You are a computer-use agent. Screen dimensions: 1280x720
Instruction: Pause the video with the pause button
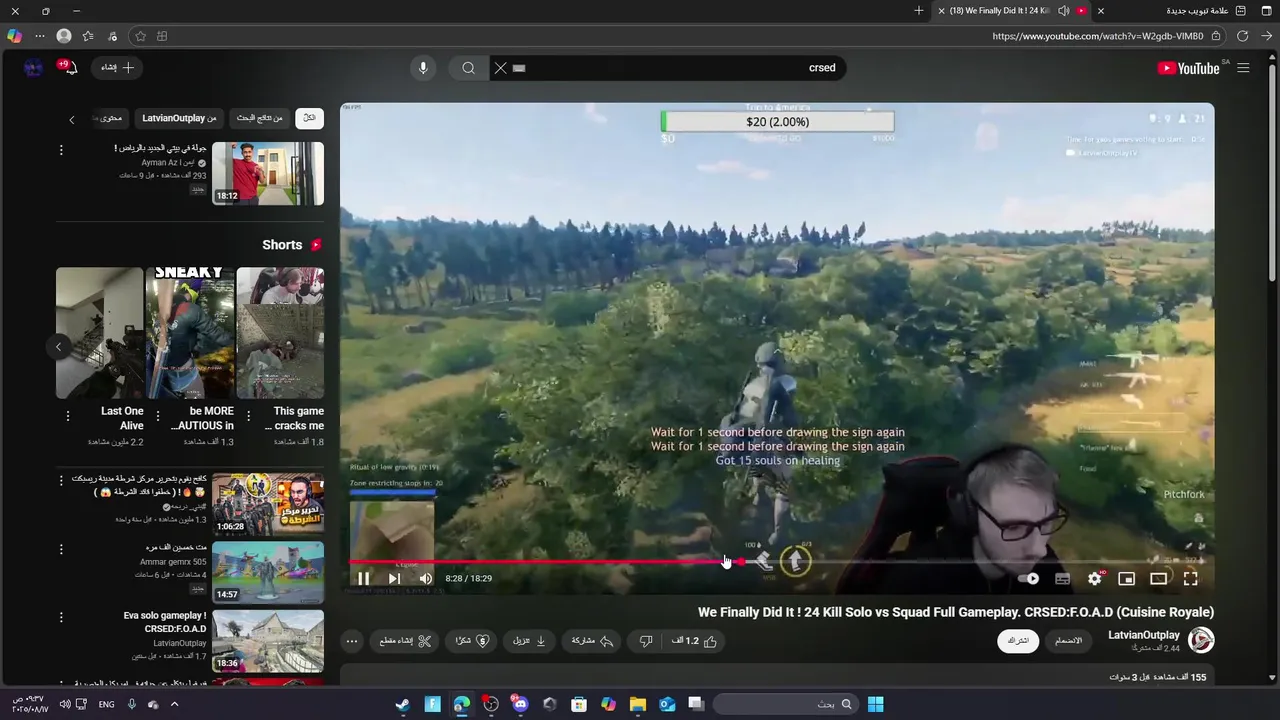(x=363, y=578)
